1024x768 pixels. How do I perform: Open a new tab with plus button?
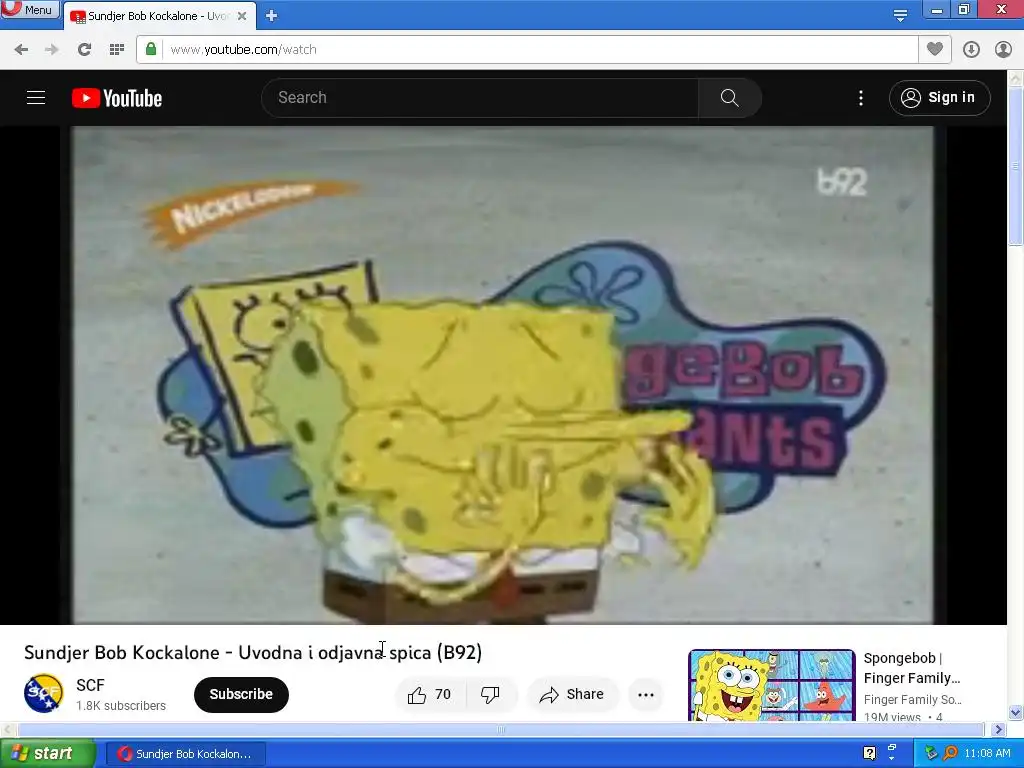pyautogui.click(x=272, y=16)
